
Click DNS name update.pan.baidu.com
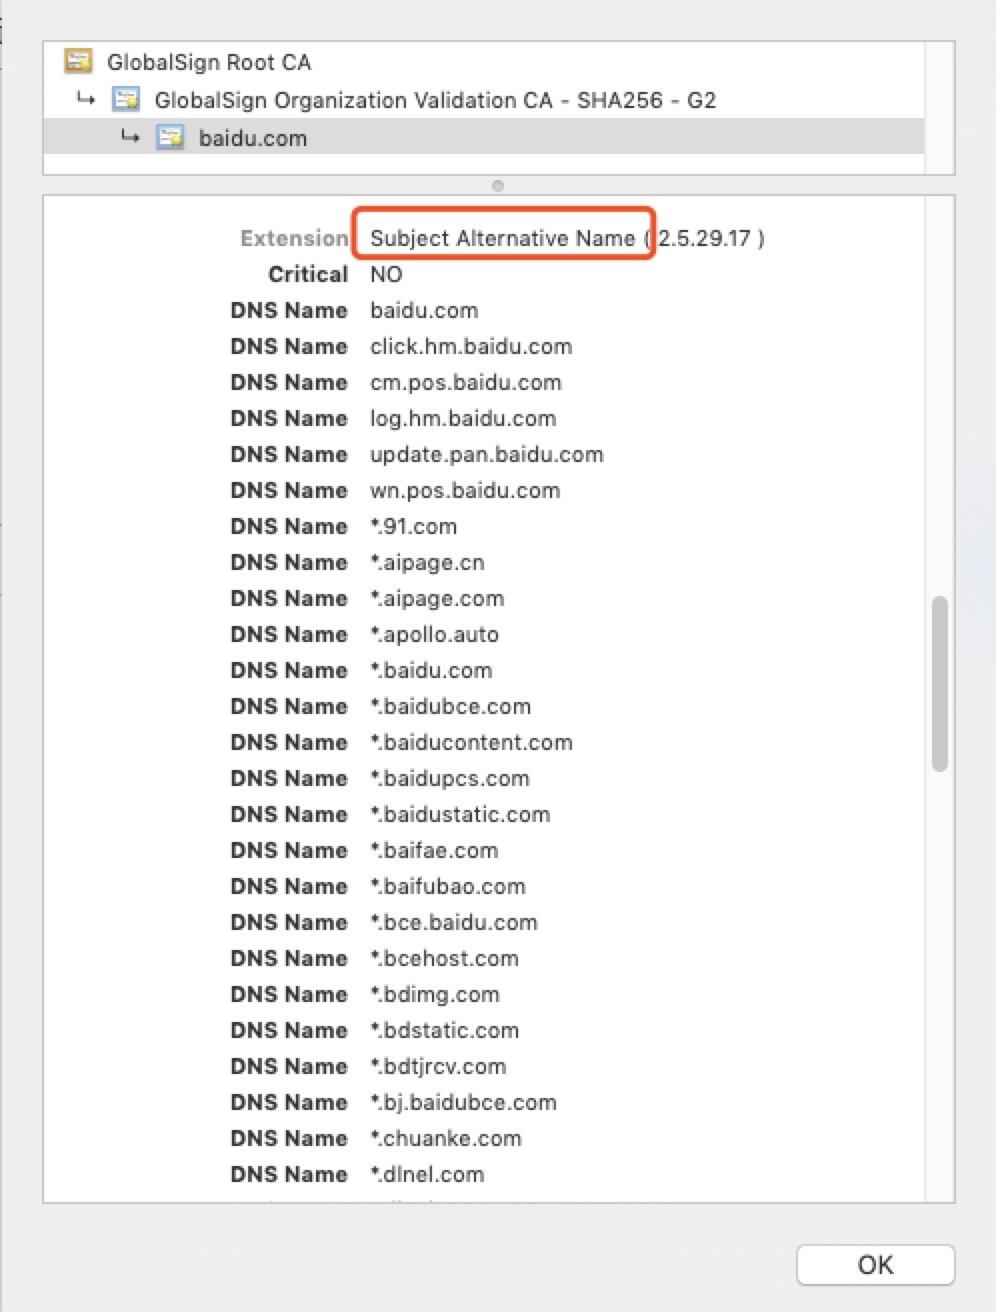[x=487, y=454]
